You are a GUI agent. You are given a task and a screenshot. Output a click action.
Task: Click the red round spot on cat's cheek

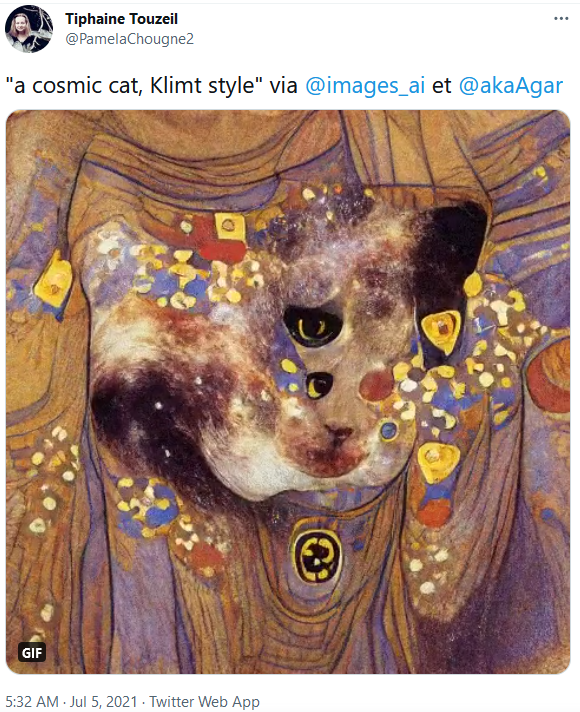click(x=376, y=385)
